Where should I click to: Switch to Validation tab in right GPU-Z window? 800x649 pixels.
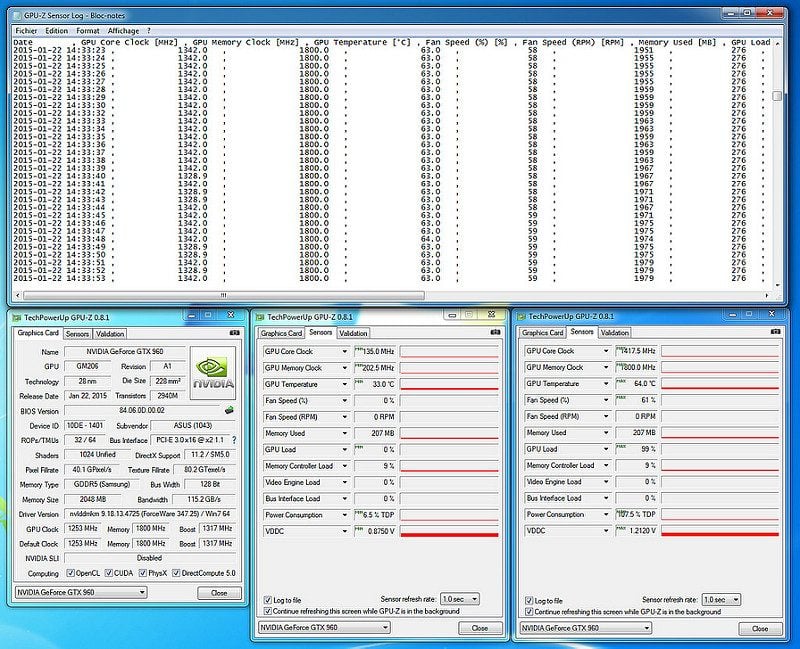coord(614,333)
